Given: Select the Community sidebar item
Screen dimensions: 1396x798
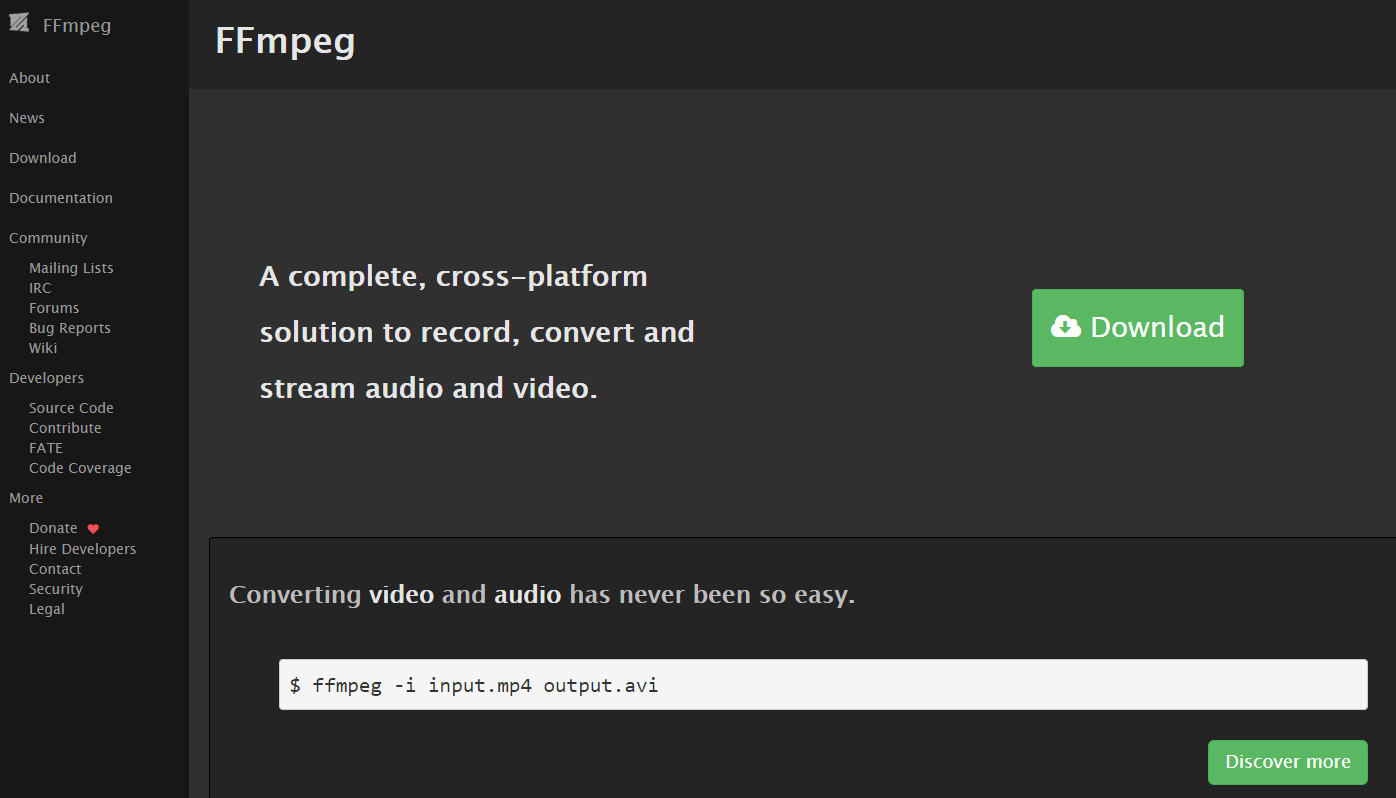Looking at the screenshot, I should [48, 238].
